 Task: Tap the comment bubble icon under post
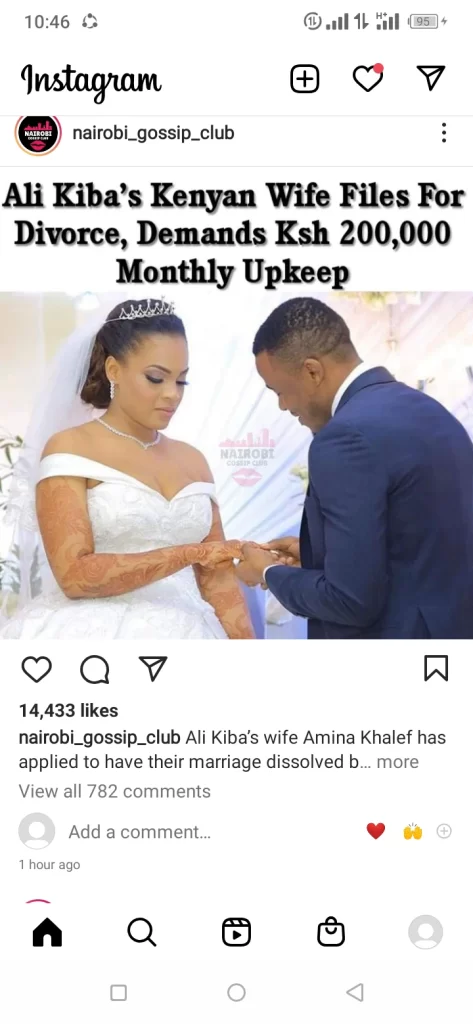click(95, 669)
